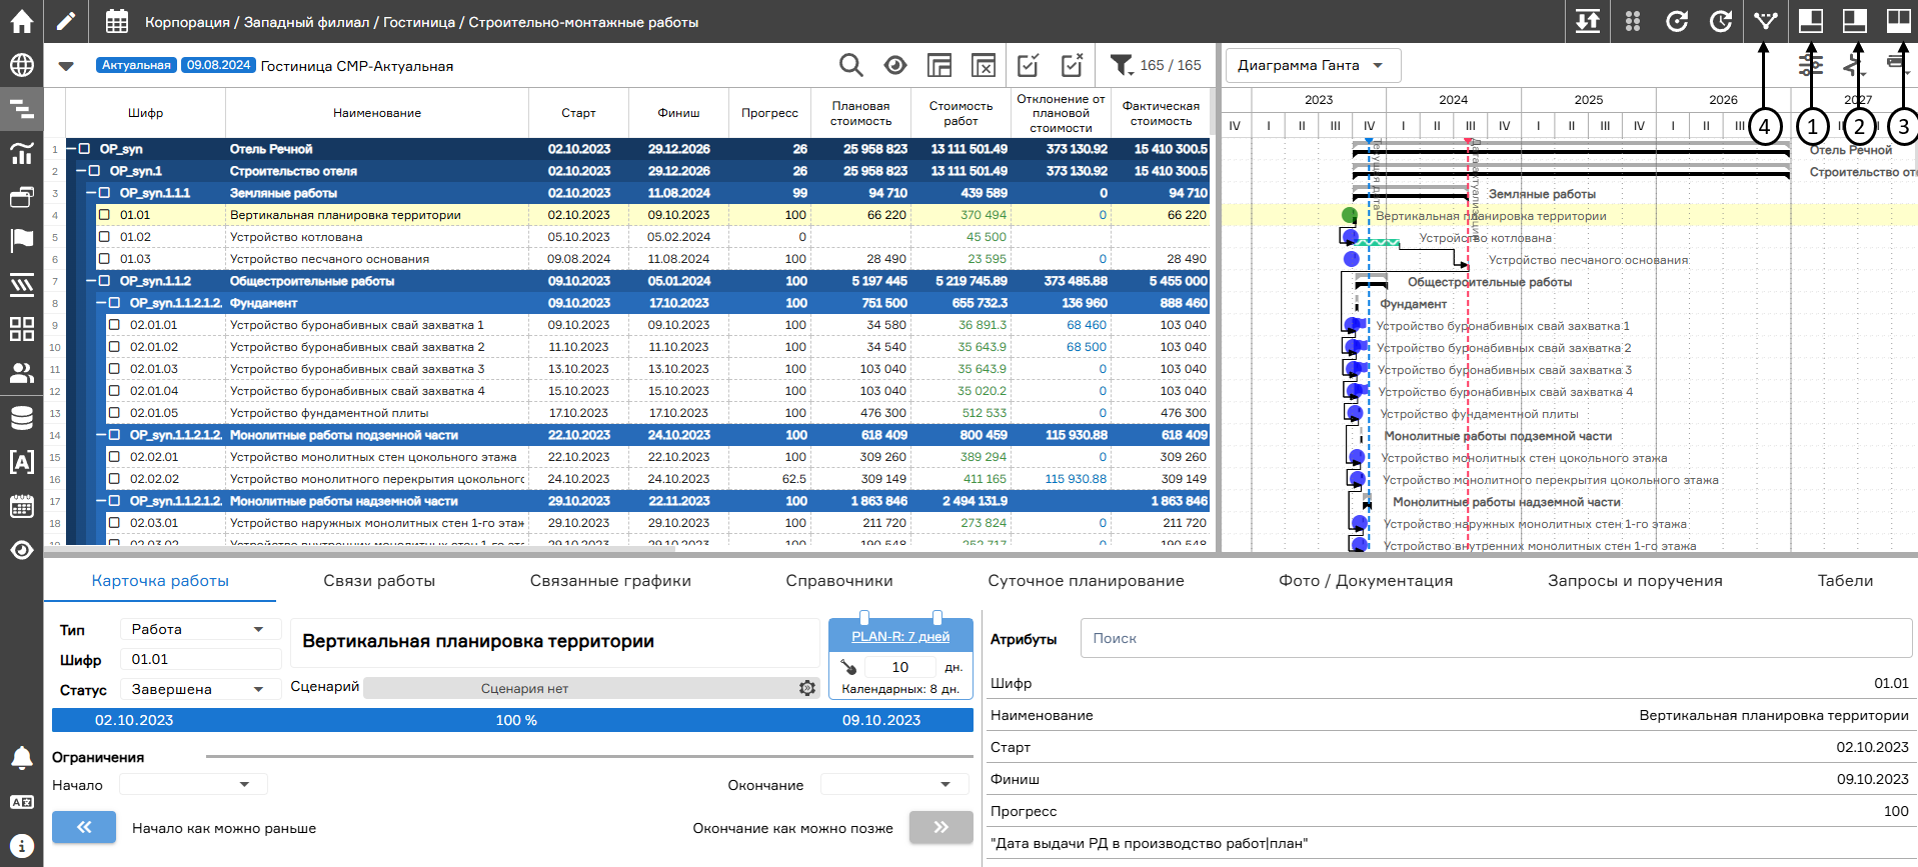Open the users sidebar icon
Screen dimensions: 1918x867
click(x=21, y=373)
